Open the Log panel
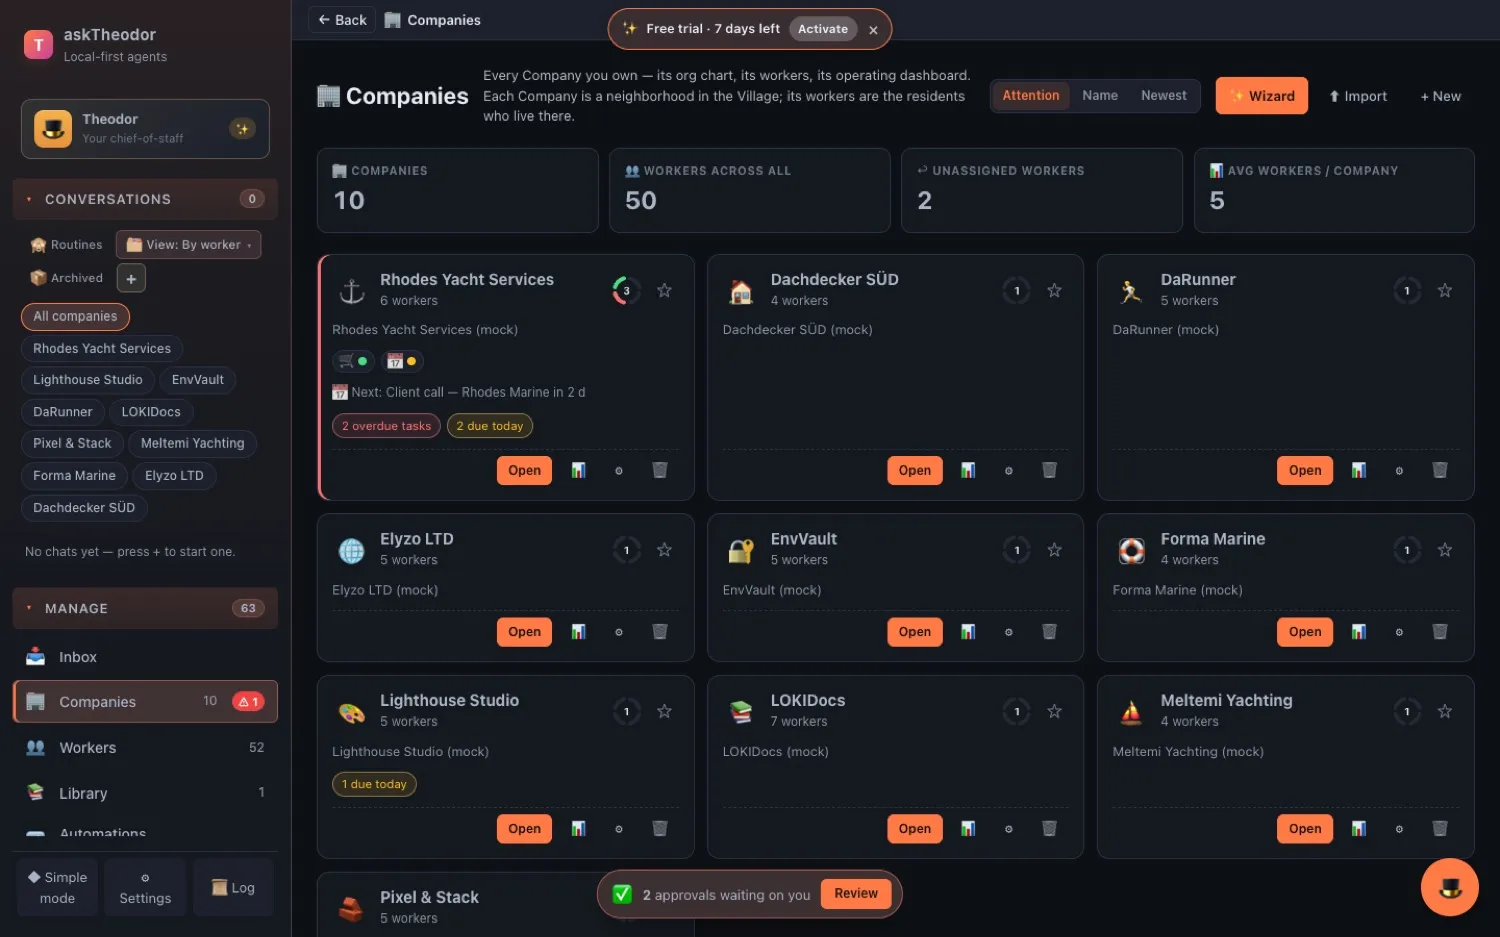Image resolution: width=1500 pixels, height=937 pixels. 233,888
